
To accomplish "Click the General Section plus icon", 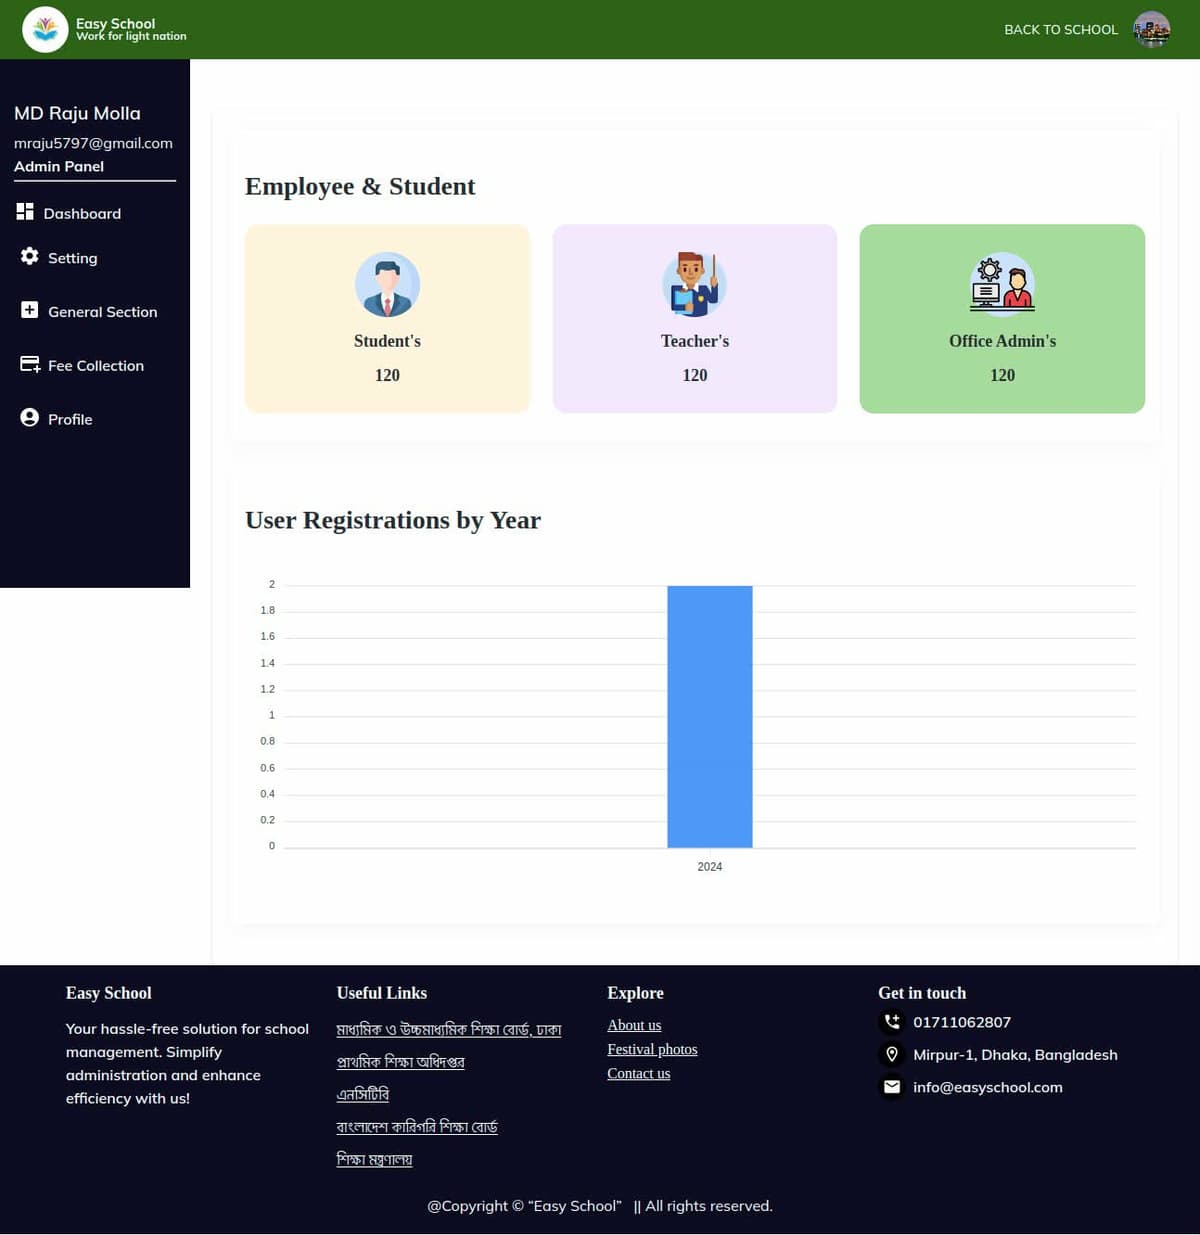I will point(28,310).
